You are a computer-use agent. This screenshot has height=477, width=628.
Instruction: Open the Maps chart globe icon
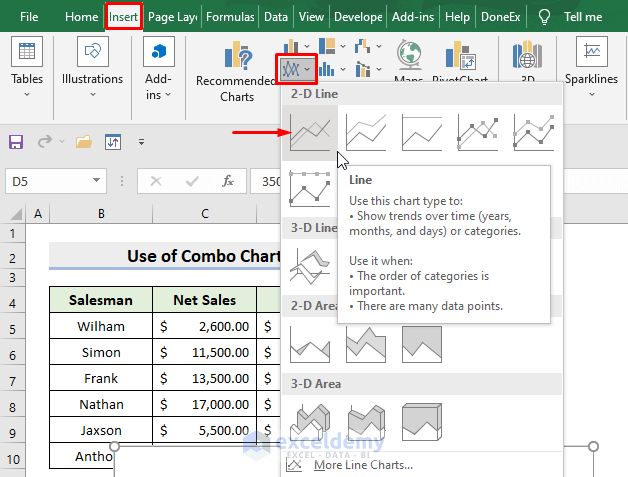click(409, 55)
